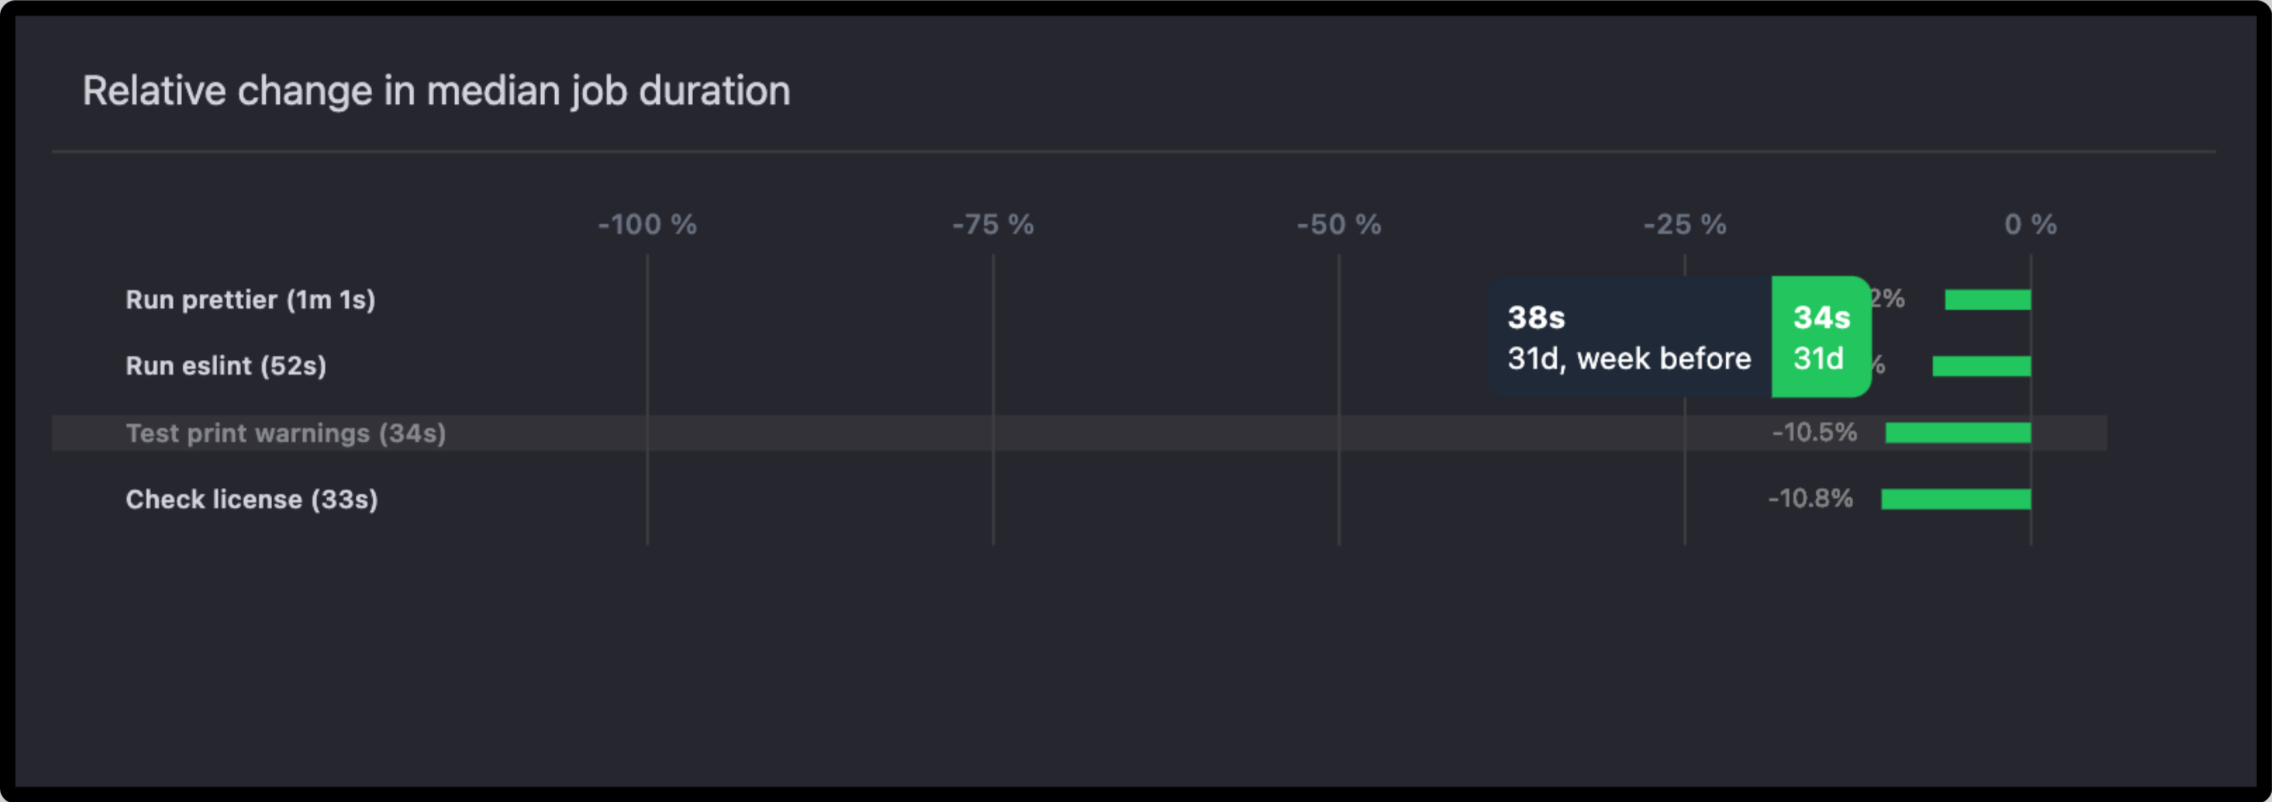
Task: Click the green bar for Run eslint
Action: [1981, 366]
